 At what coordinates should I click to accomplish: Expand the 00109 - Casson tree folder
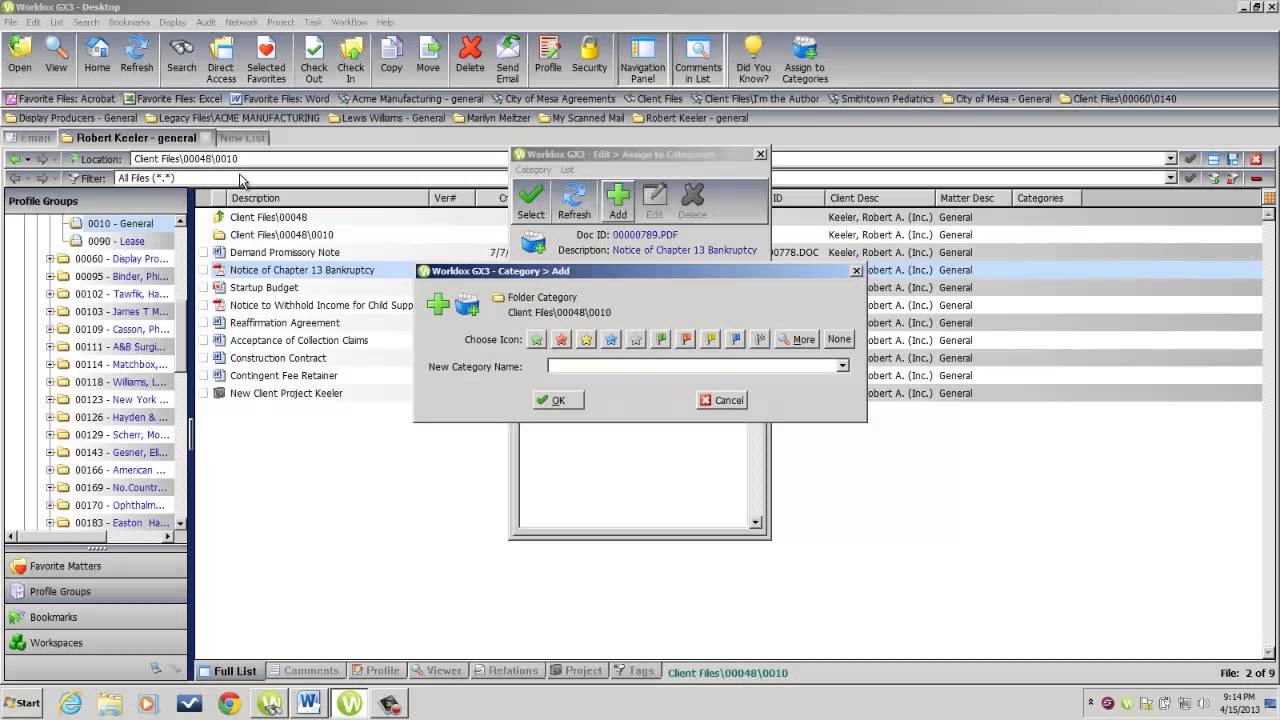point(50,329)
